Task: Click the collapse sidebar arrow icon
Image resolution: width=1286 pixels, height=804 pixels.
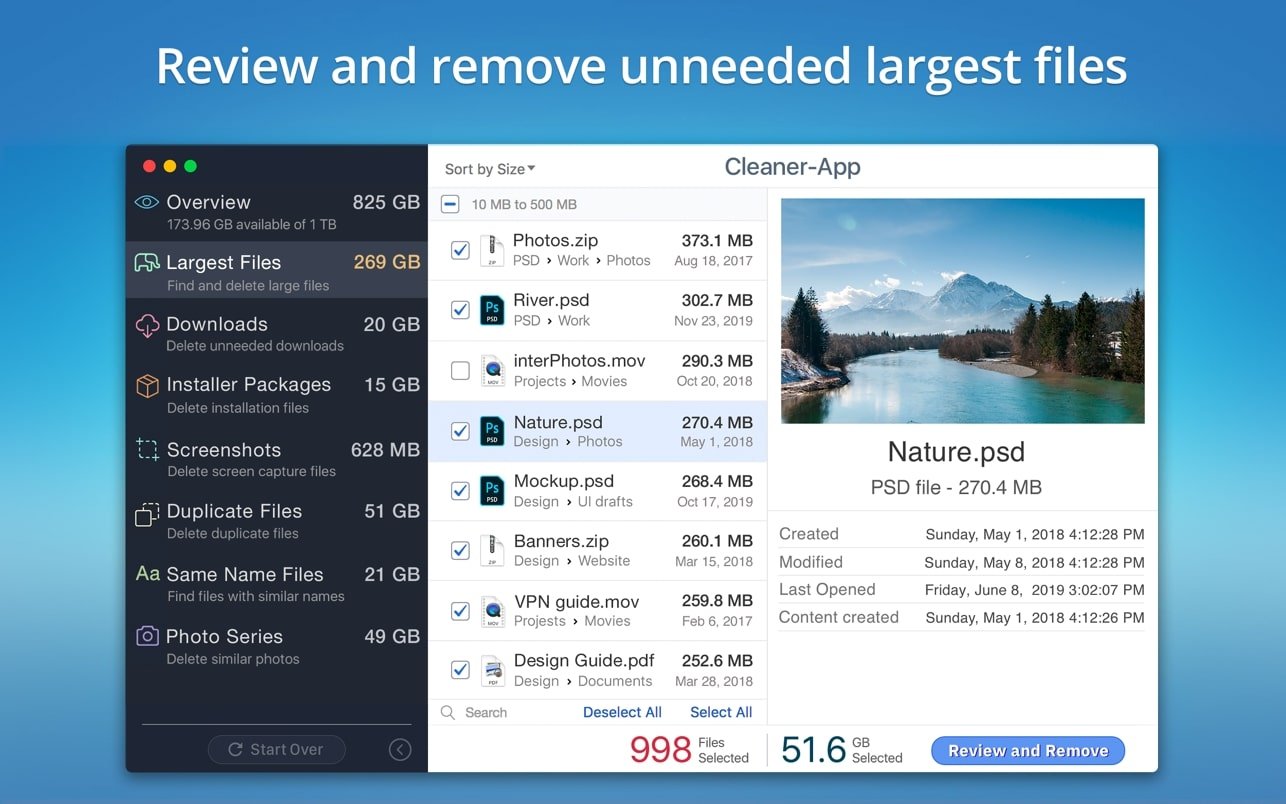Action: click(x=400, y=750)
